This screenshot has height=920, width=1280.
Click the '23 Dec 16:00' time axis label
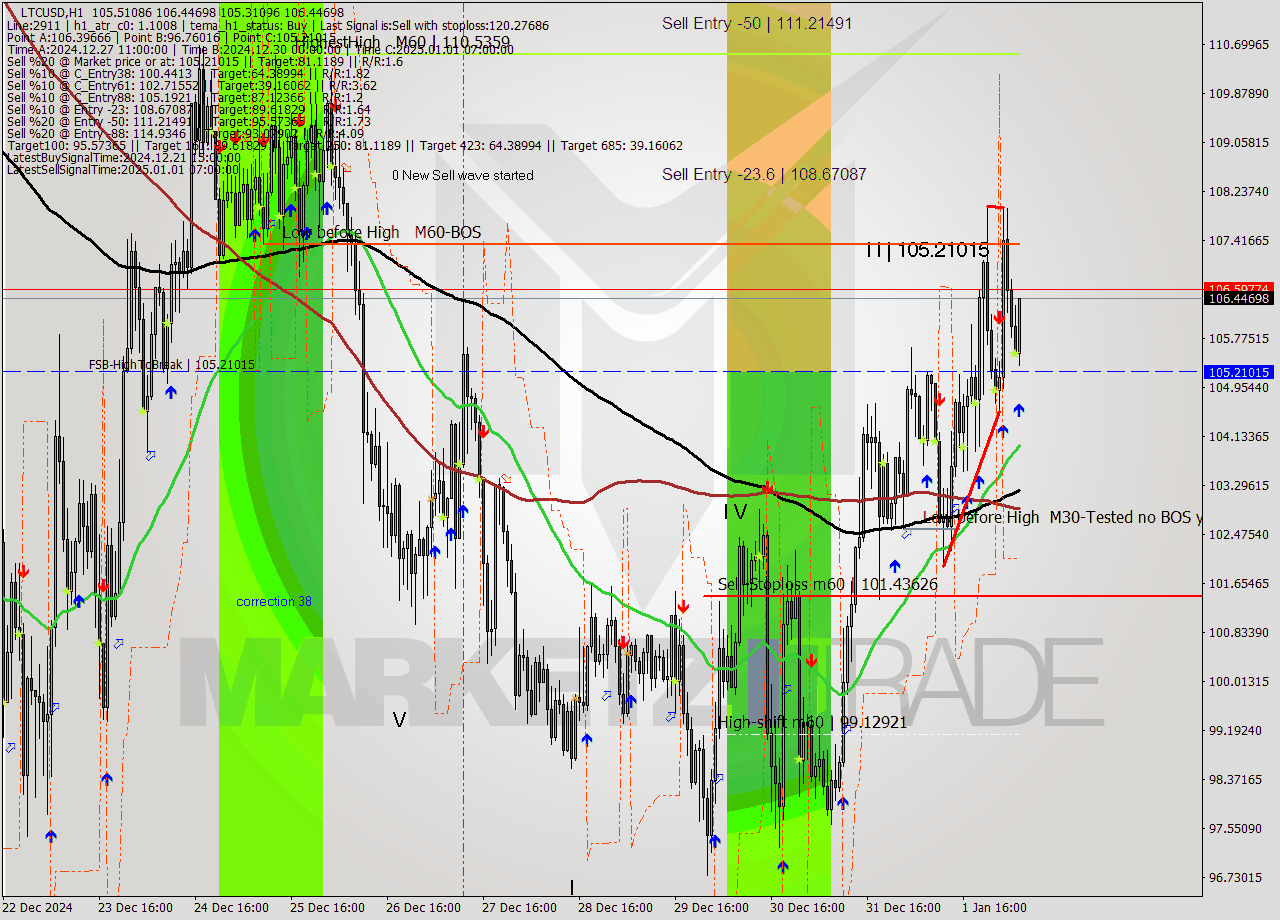pos(136,908)
